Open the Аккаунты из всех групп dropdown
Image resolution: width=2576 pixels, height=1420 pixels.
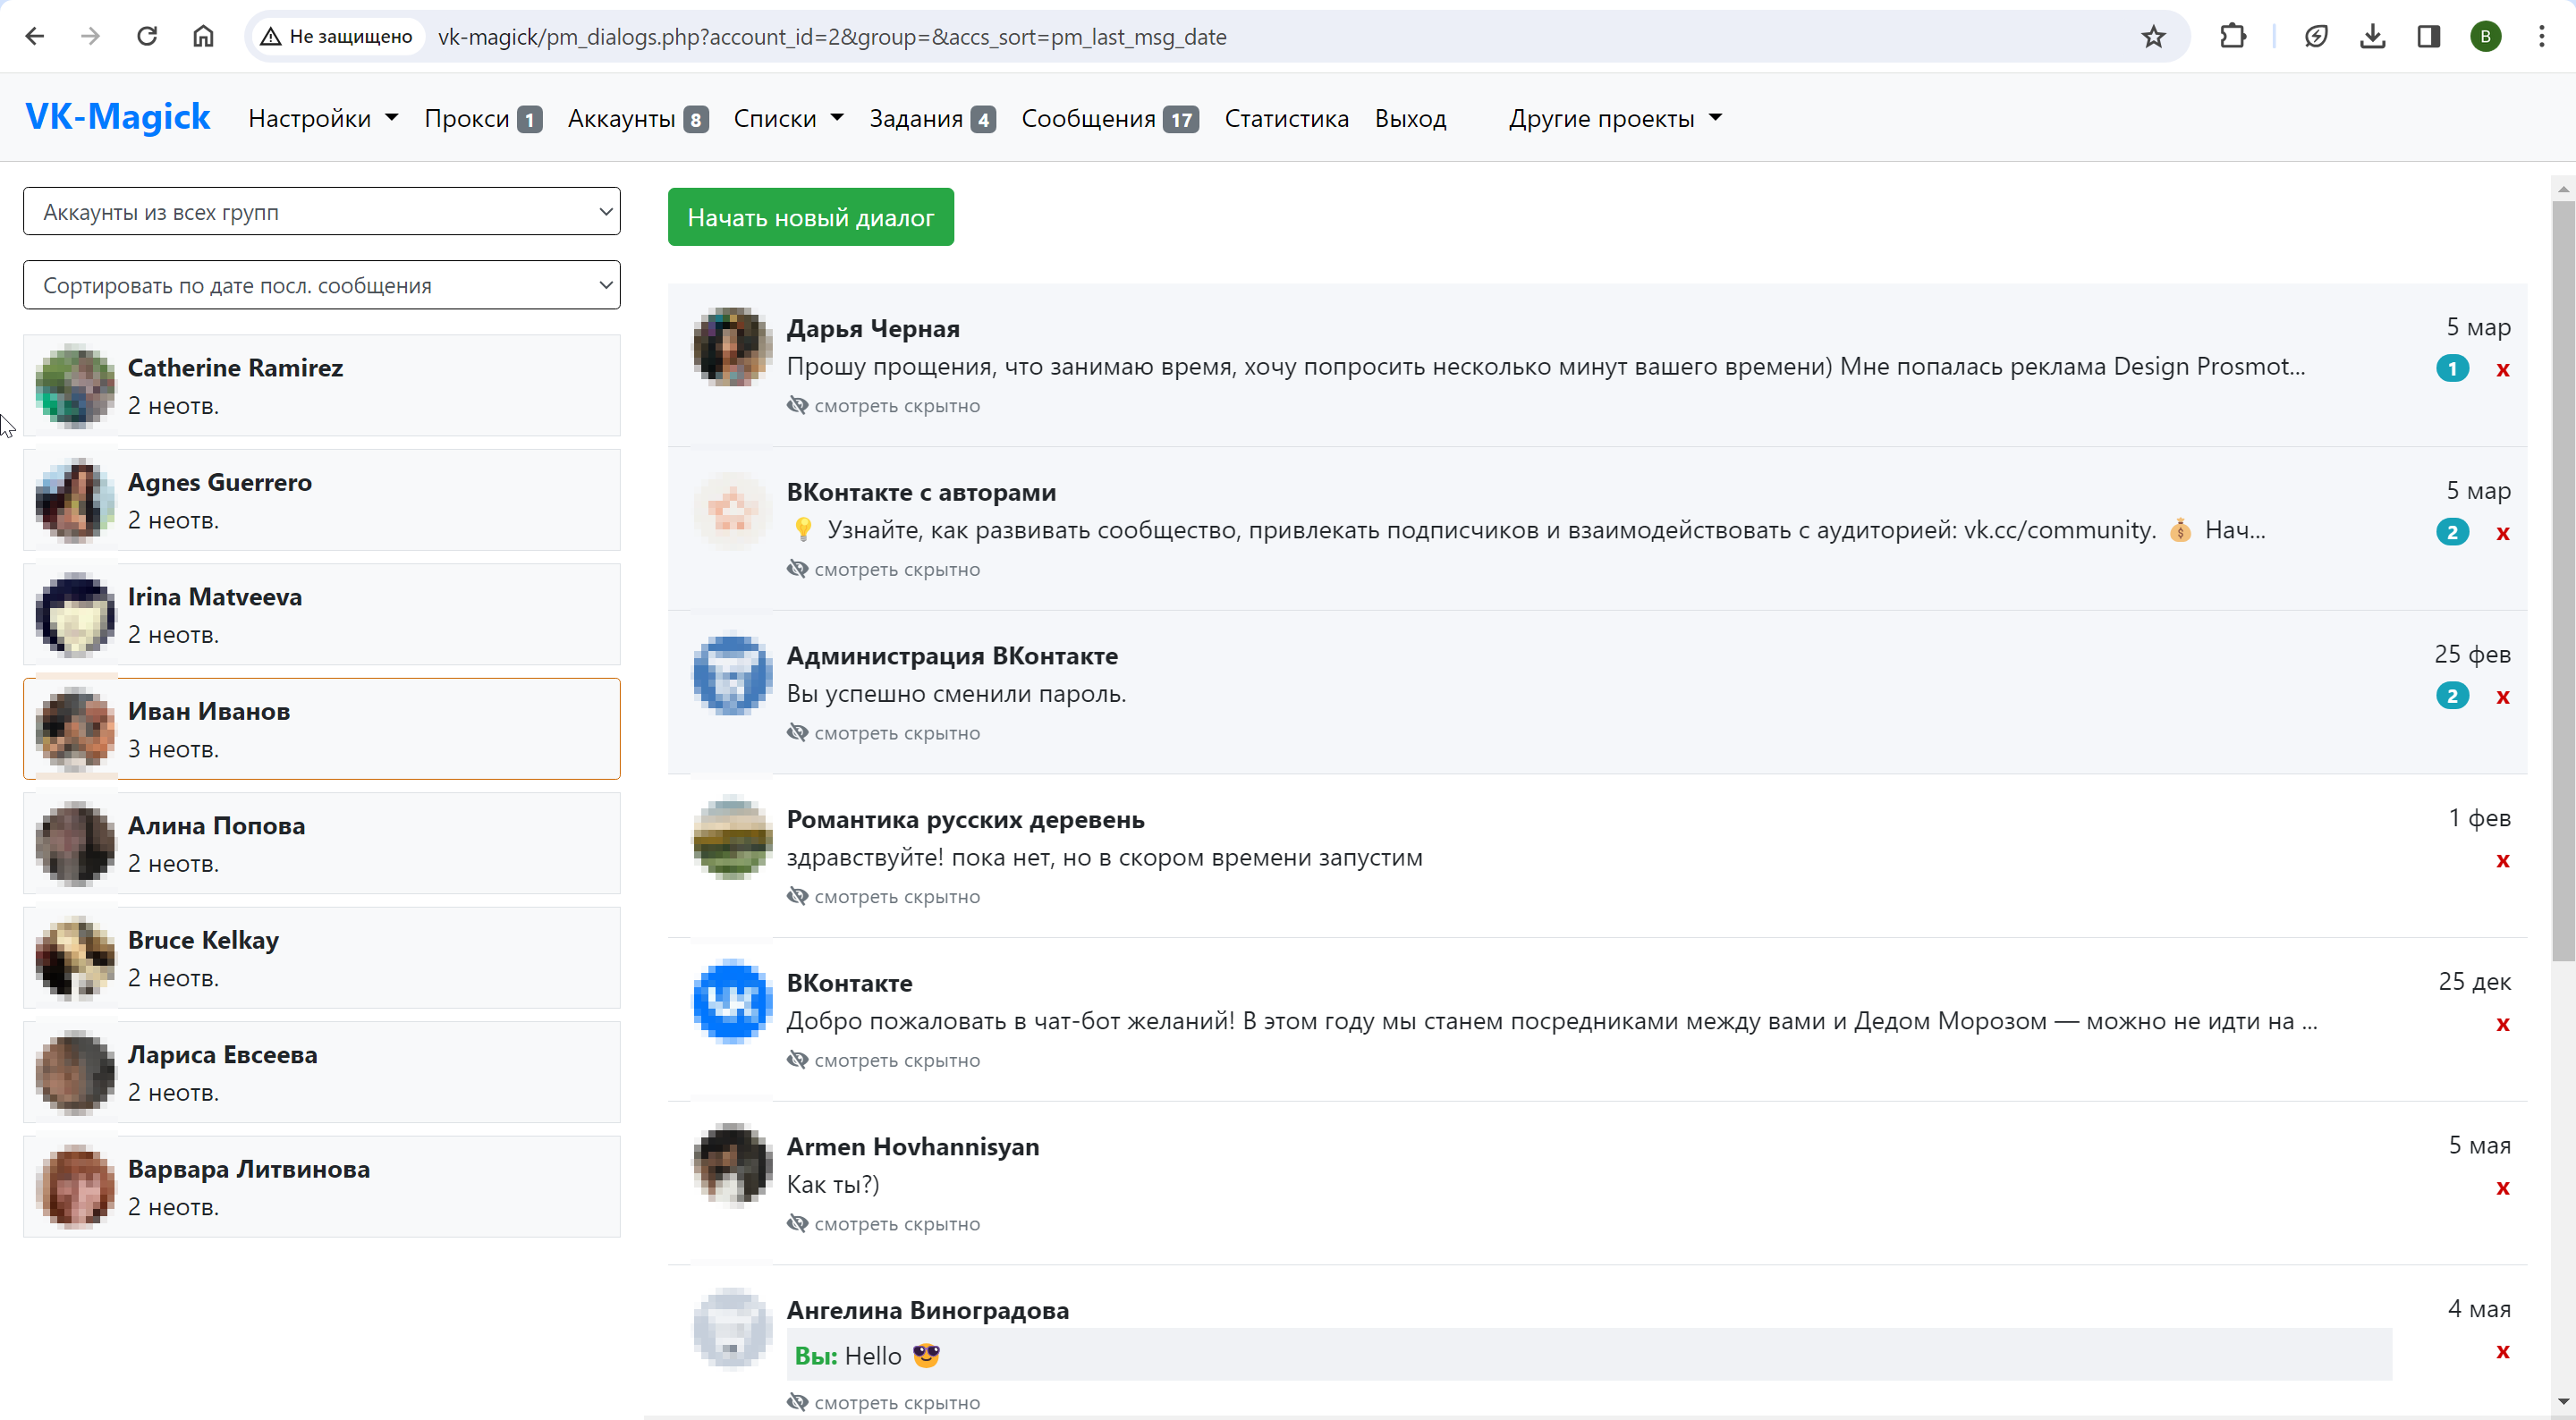[321, 212]
